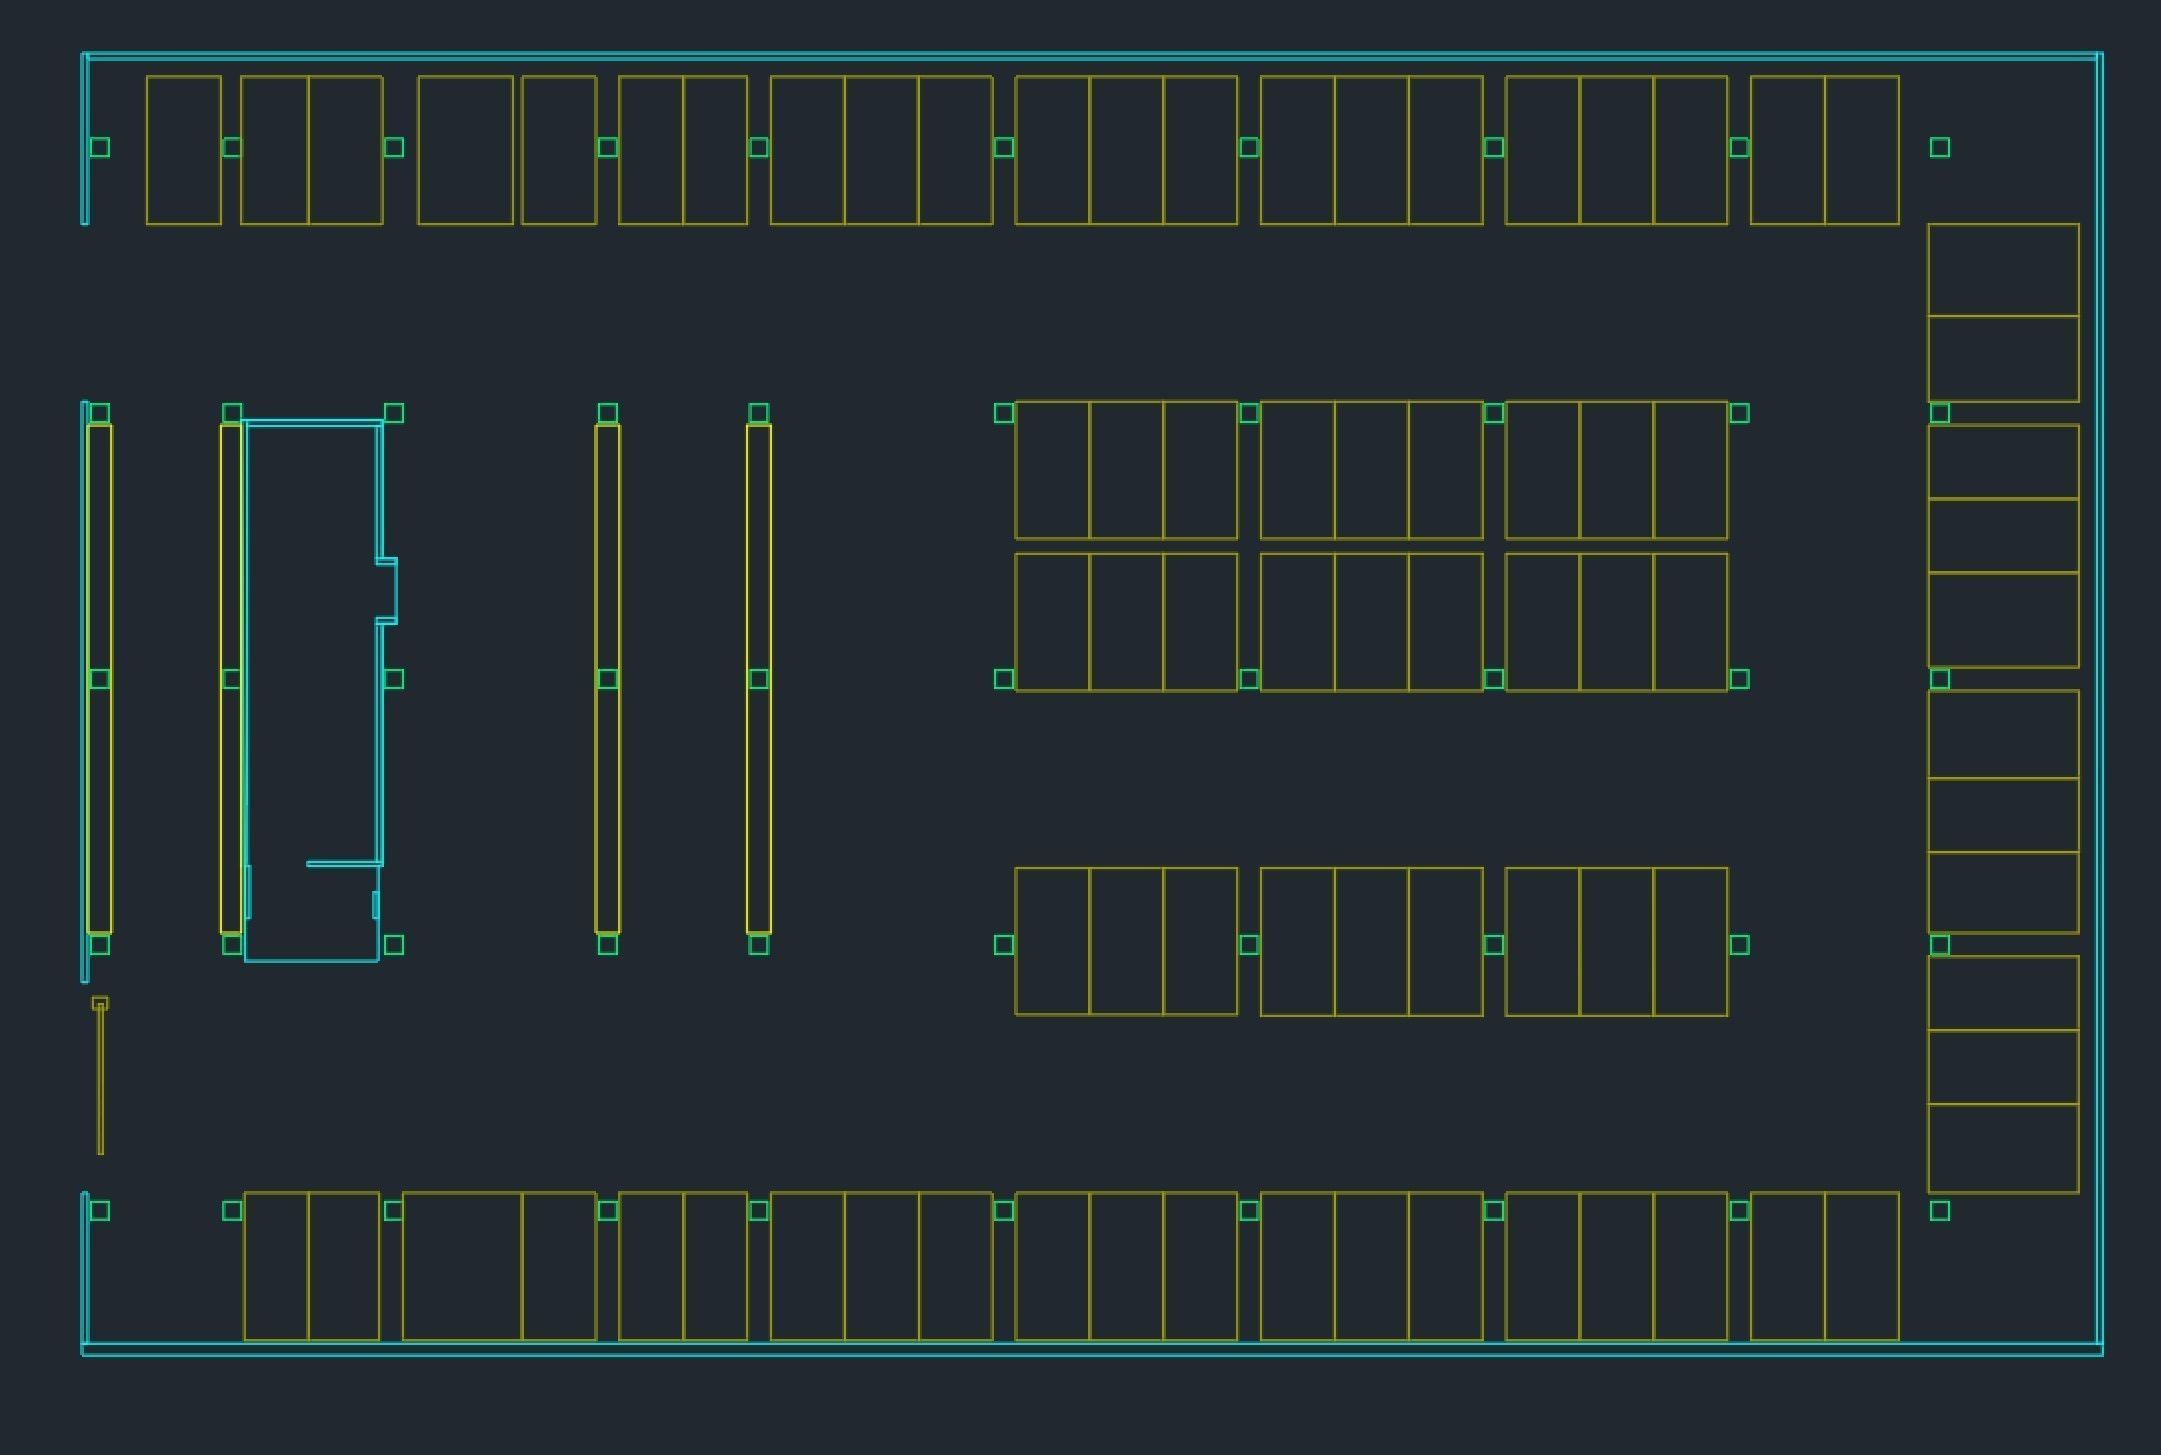Select the small cyan door symbol inside the enclosed room
The width and height of the screenshot is (2161, 1455).
coord(376,904)
